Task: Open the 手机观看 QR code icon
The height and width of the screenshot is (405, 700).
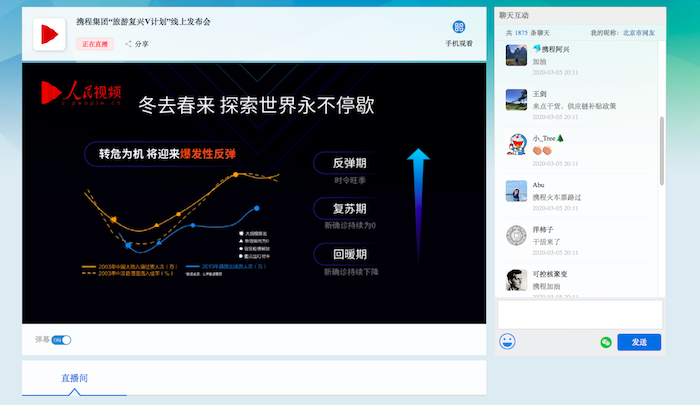Action: 458,27
